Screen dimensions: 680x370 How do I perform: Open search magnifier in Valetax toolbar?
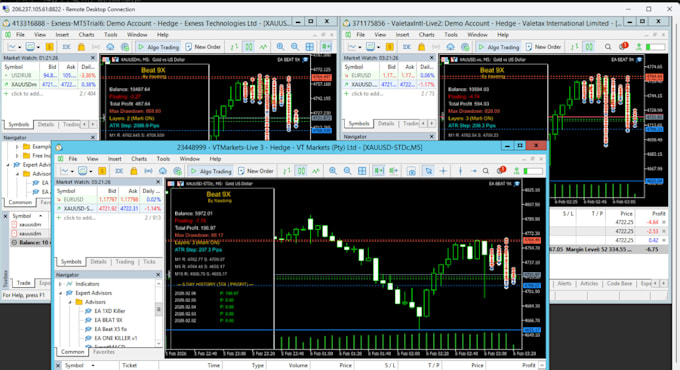pos(608,46)
